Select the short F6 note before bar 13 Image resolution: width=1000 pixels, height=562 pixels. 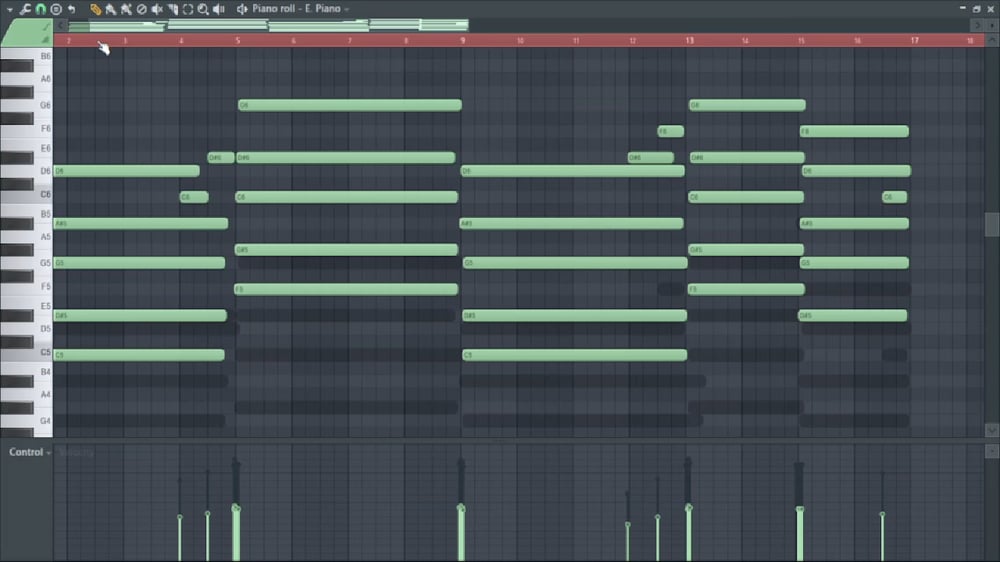click(670, 131)
